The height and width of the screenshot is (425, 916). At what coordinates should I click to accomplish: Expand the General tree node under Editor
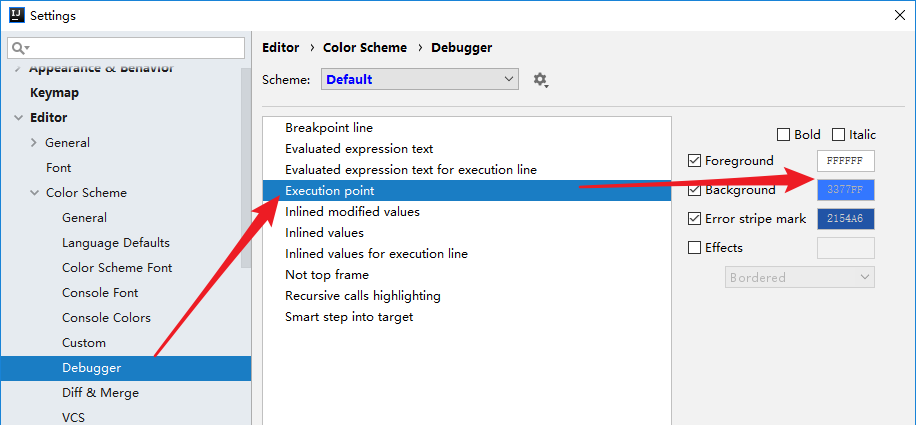coord(35,143)
